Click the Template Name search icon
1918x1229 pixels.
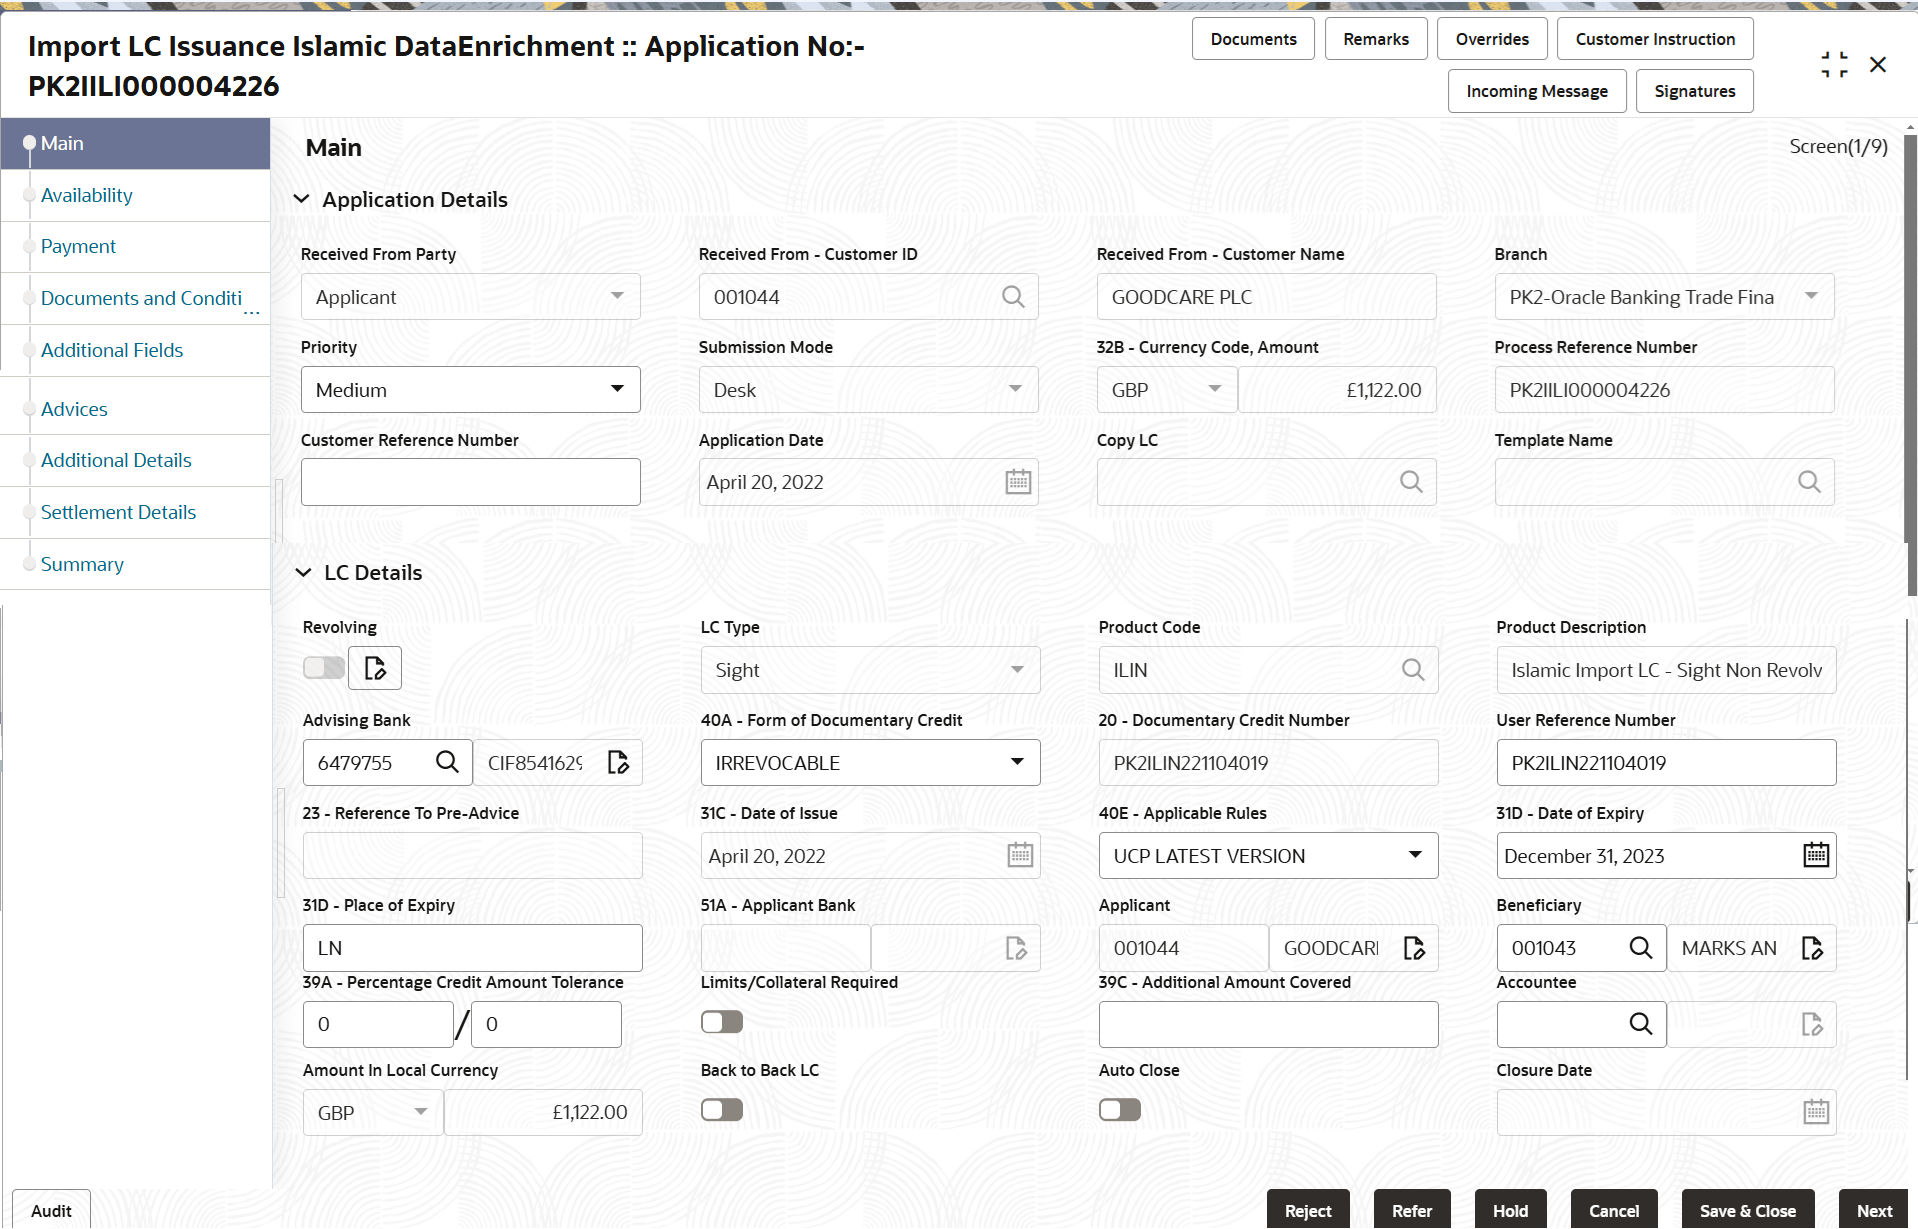click(x=1809, y=482)
